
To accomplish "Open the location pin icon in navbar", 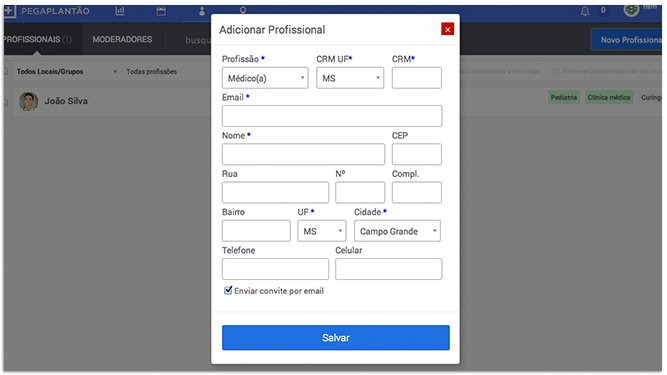I will (243, 10).
